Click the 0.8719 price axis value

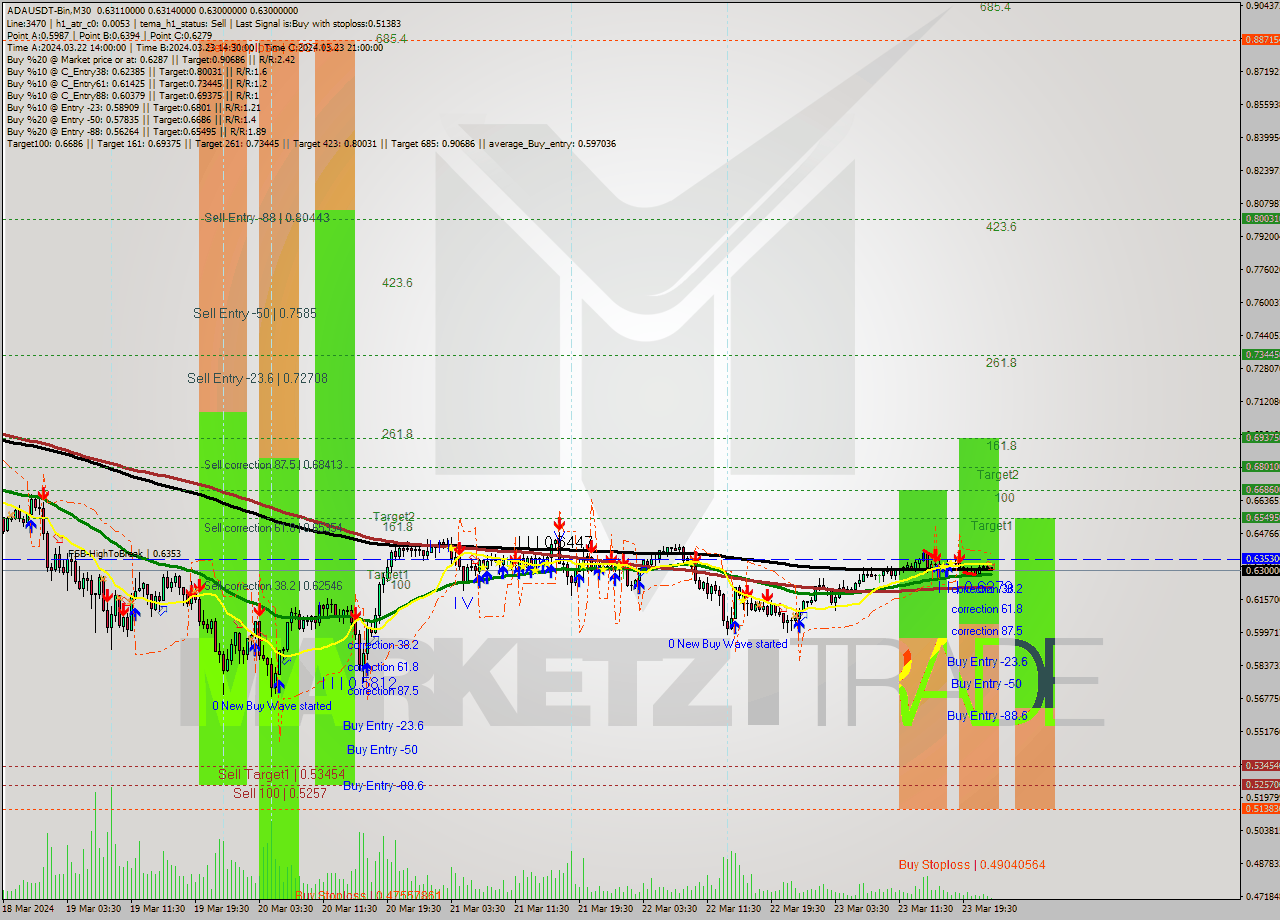point(1262,71)
